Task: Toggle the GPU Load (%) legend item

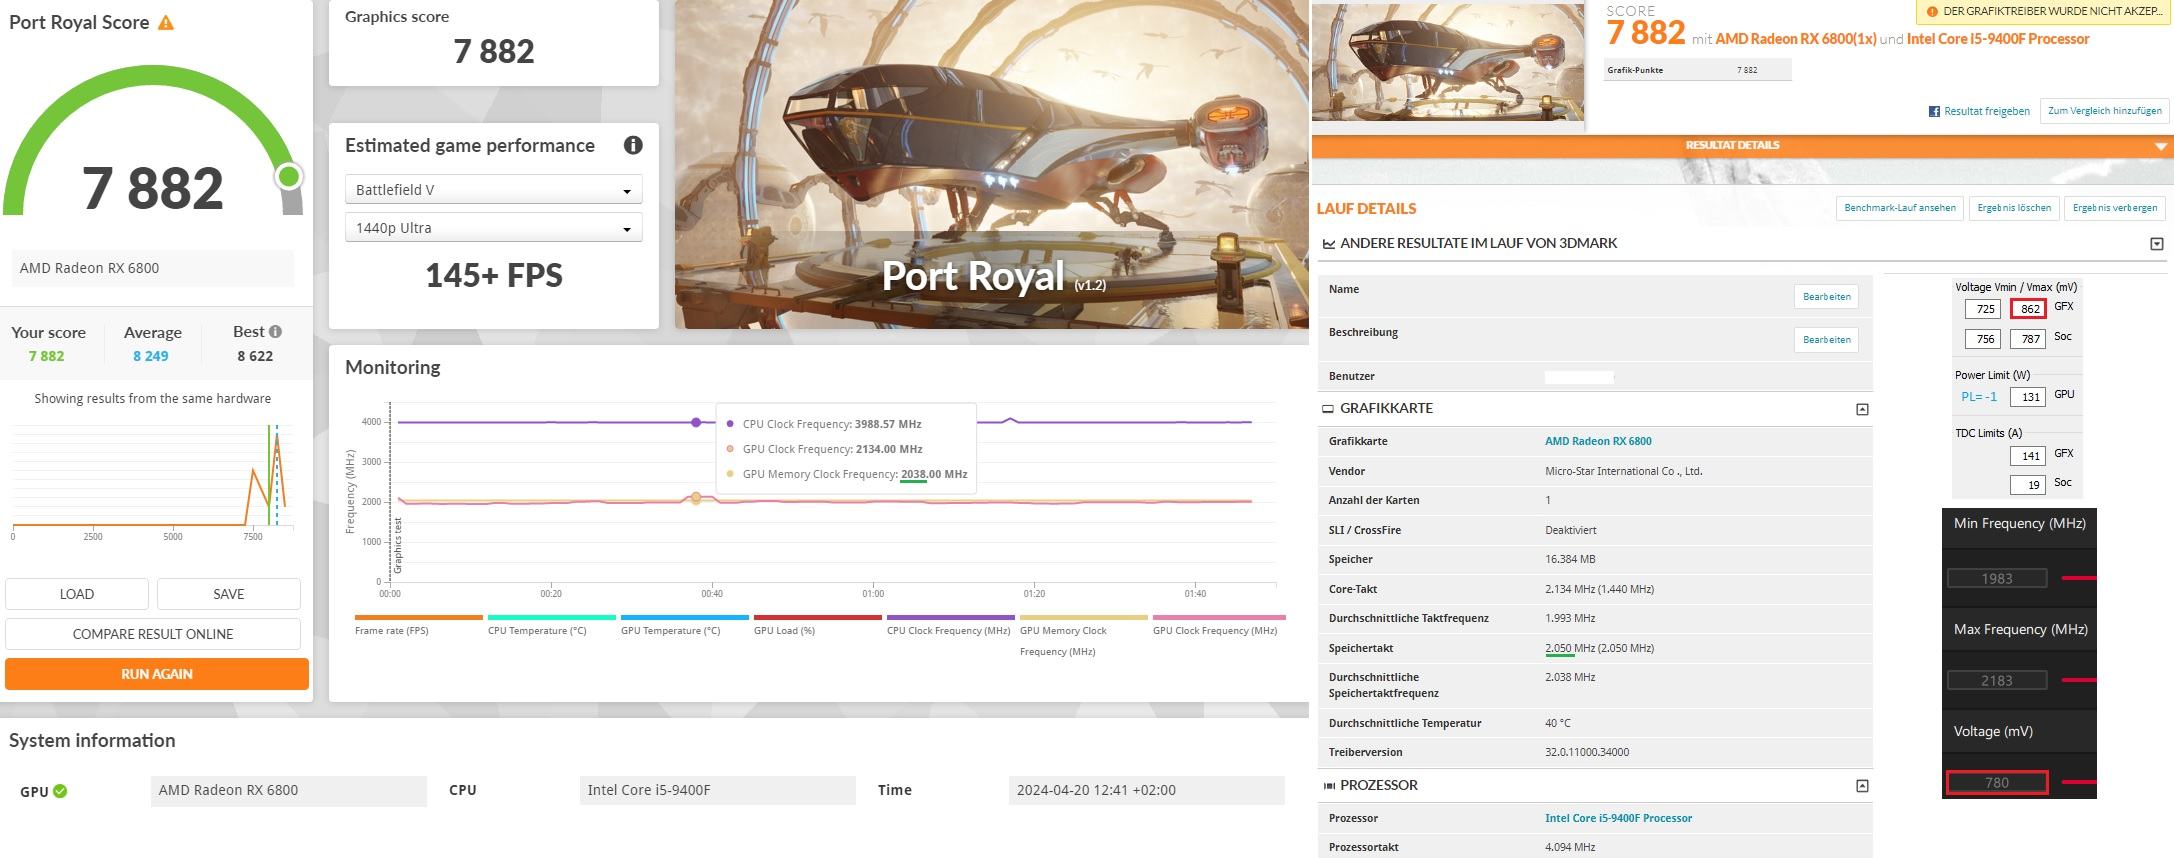Action: tap(817, 625)
